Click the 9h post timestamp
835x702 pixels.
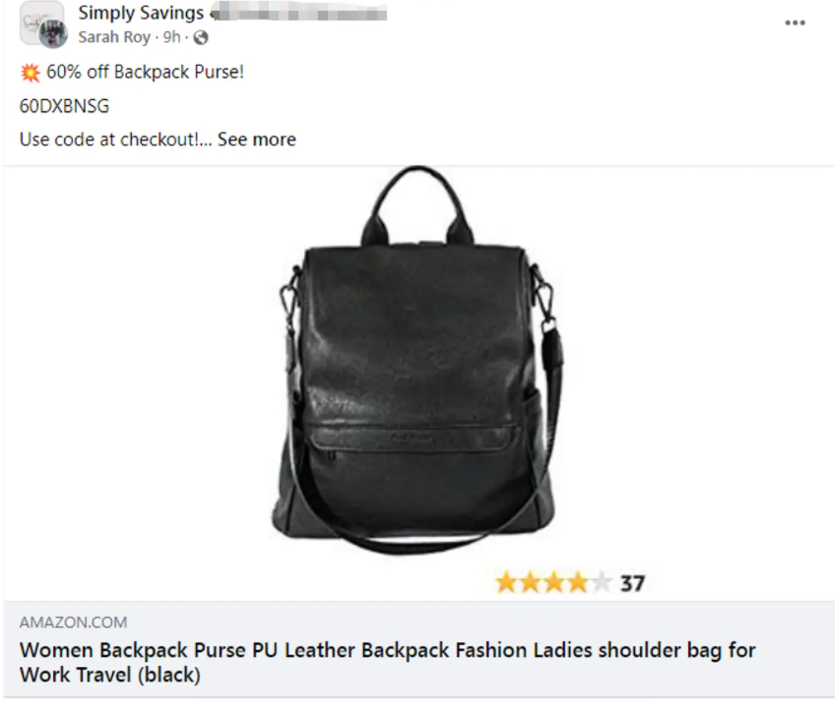[x=171, y=37]
